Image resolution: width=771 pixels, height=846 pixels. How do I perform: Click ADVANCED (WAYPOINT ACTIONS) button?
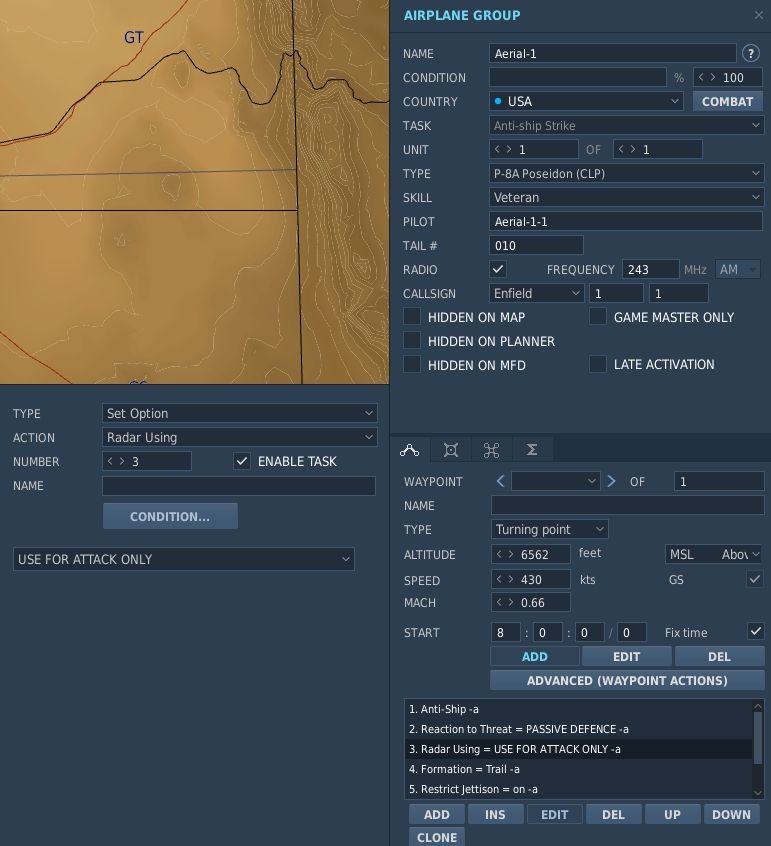tap(627, 680)
